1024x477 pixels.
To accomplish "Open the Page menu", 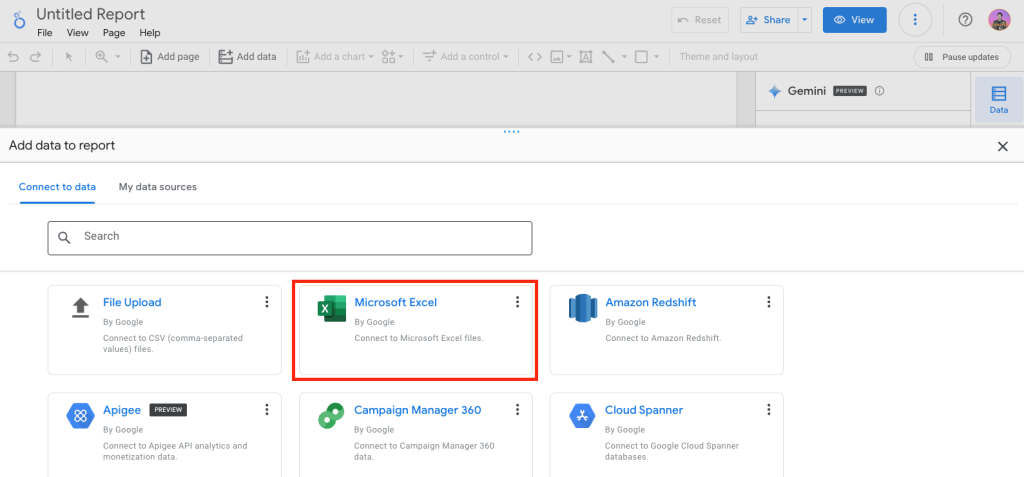I will [114, 33].
